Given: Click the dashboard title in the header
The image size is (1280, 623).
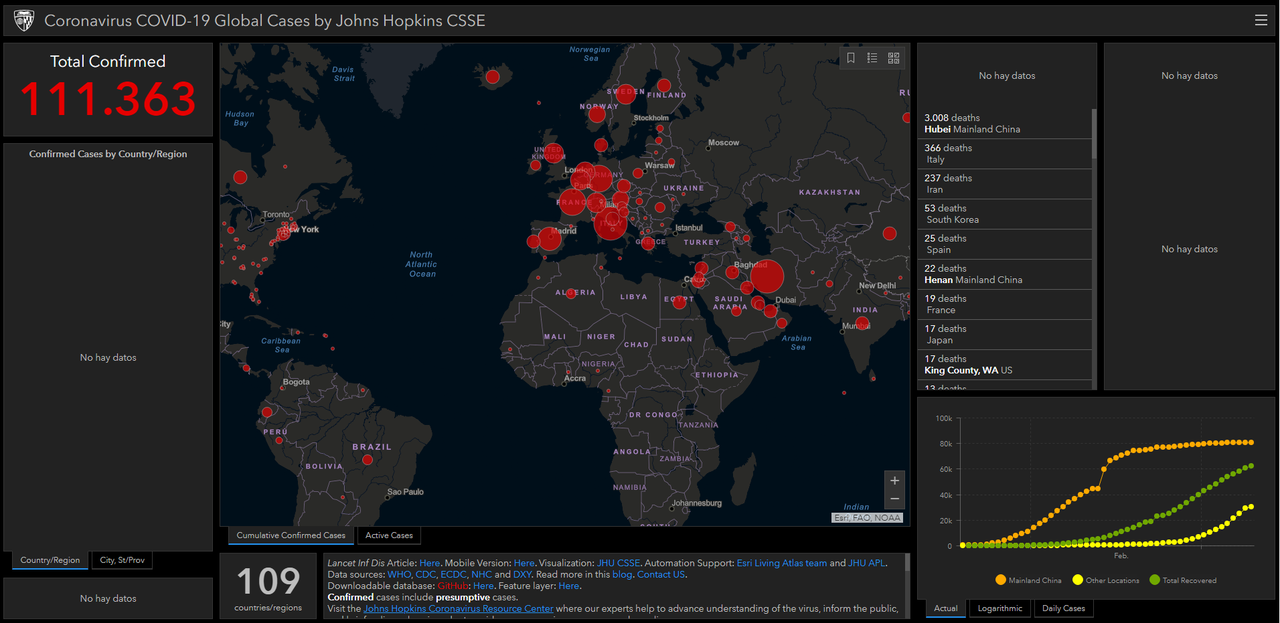Looking at the screenshot, I should tap(264, 20).
